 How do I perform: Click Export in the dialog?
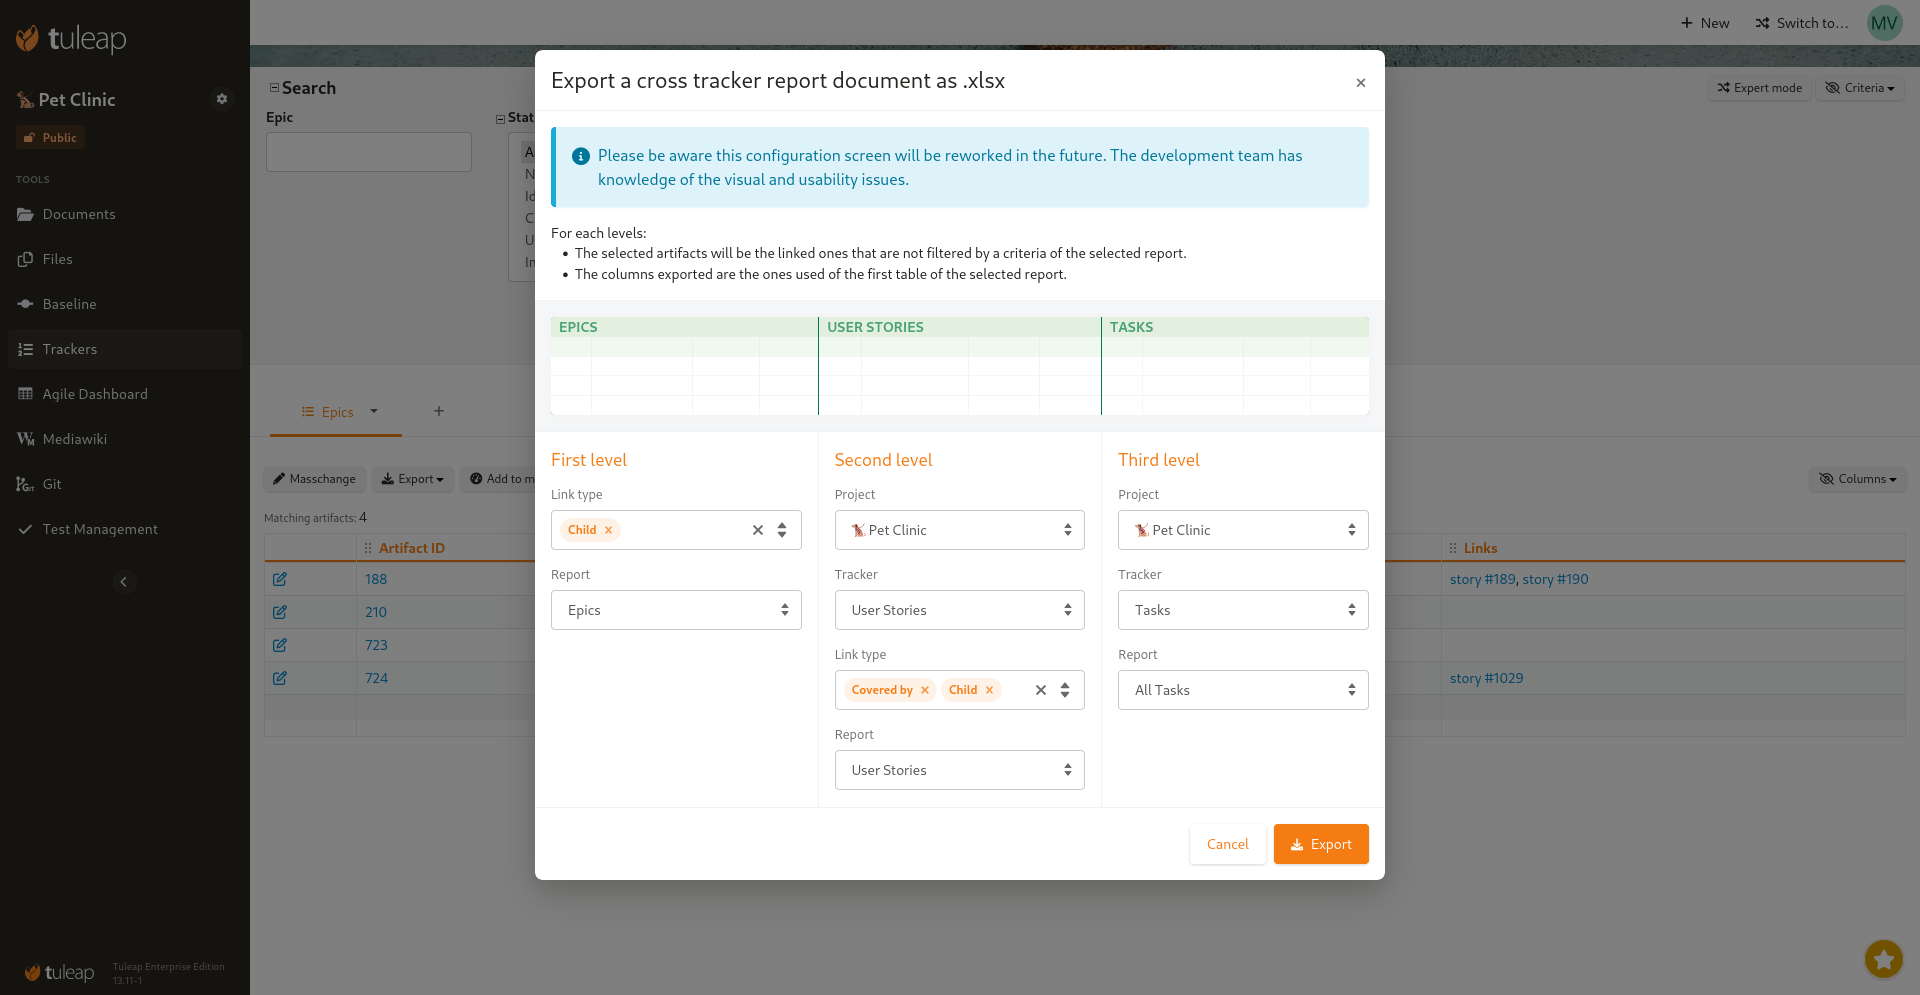1321,844
